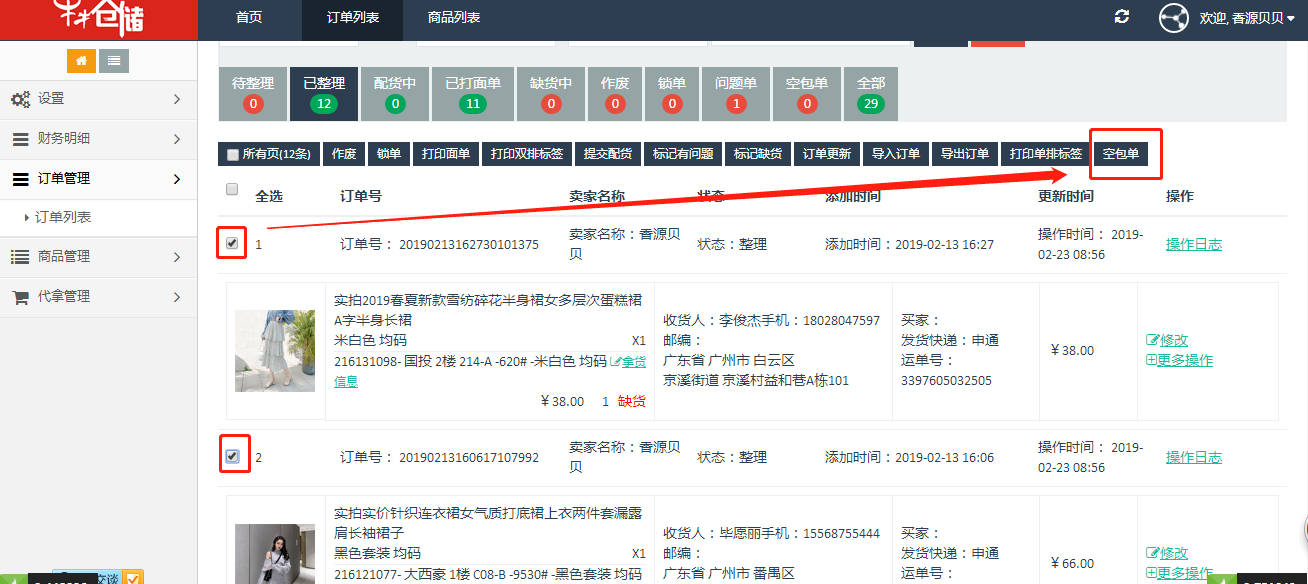Uncheck the checkbox for order row 2

pos(232,456)
